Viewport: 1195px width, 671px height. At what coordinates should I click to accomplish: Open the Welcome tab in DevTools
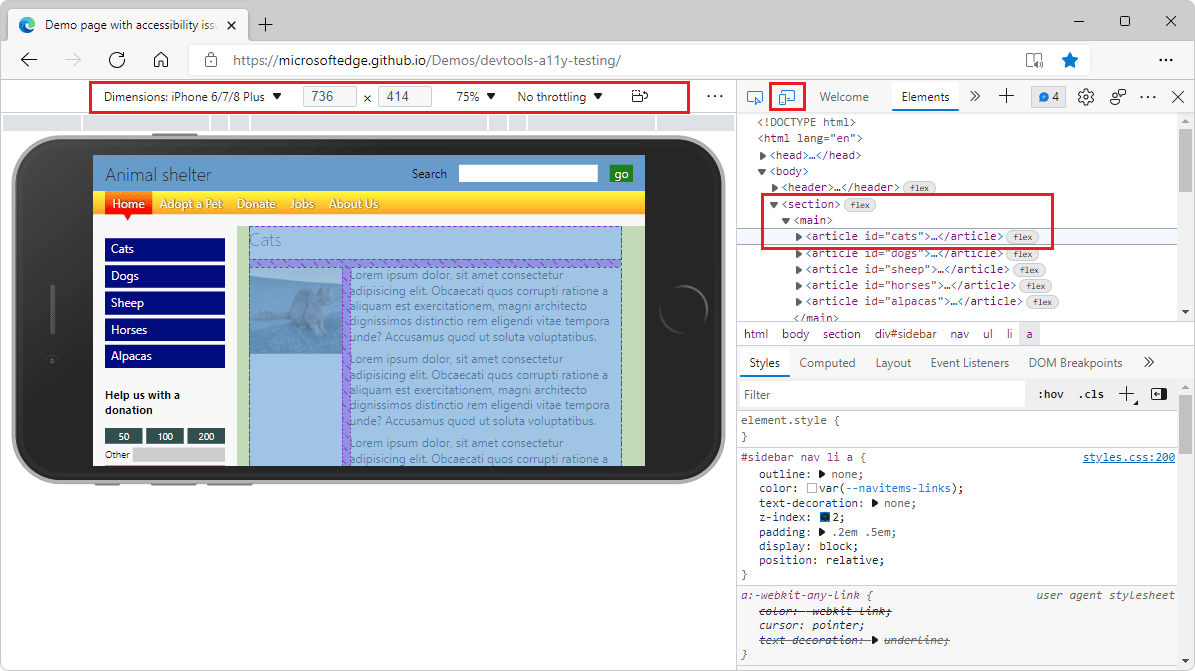click(x=846, y=96)
